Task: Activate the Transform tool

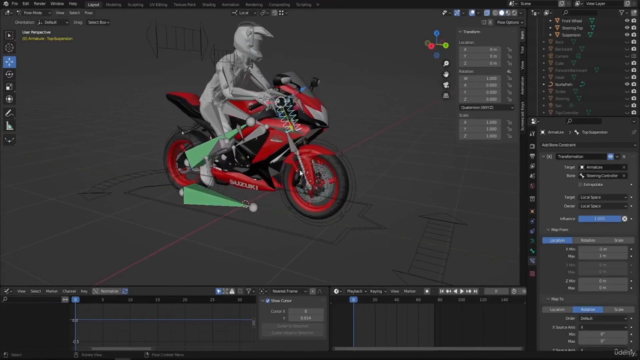Action: tap(9, 99)
